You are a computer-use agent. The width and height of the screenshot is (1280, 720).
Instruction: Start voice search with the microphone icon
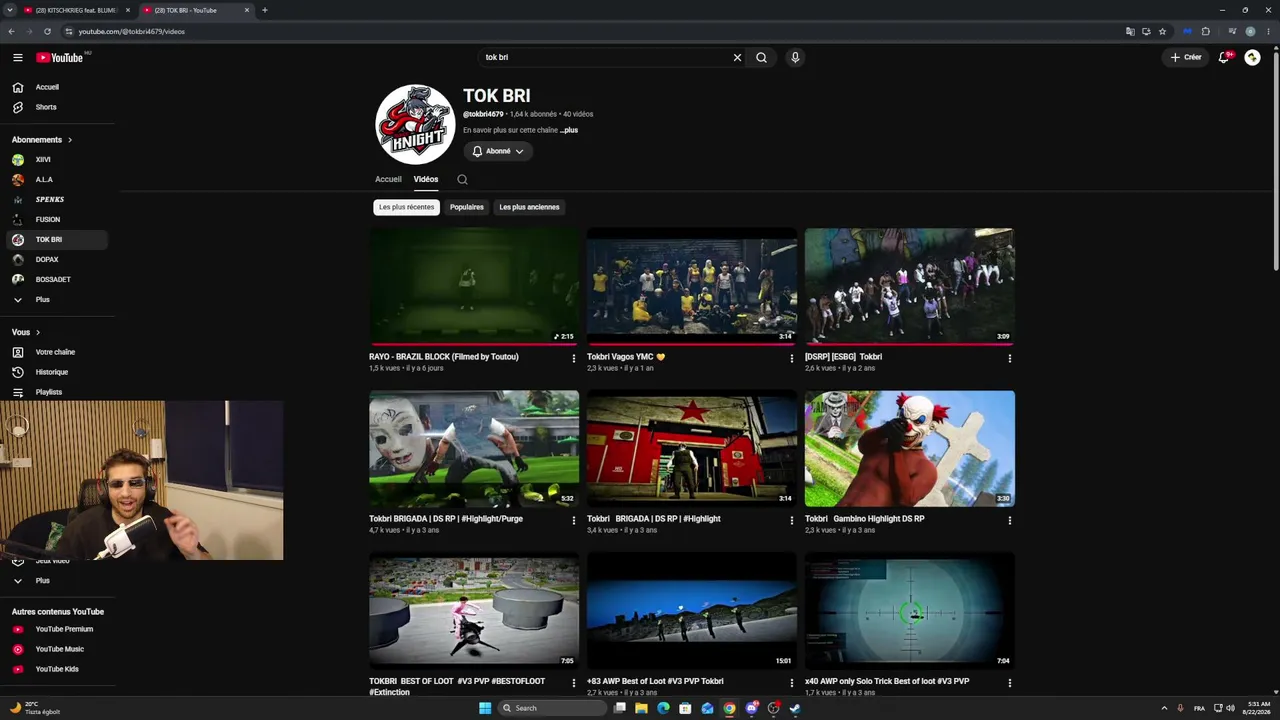point(795,58)
